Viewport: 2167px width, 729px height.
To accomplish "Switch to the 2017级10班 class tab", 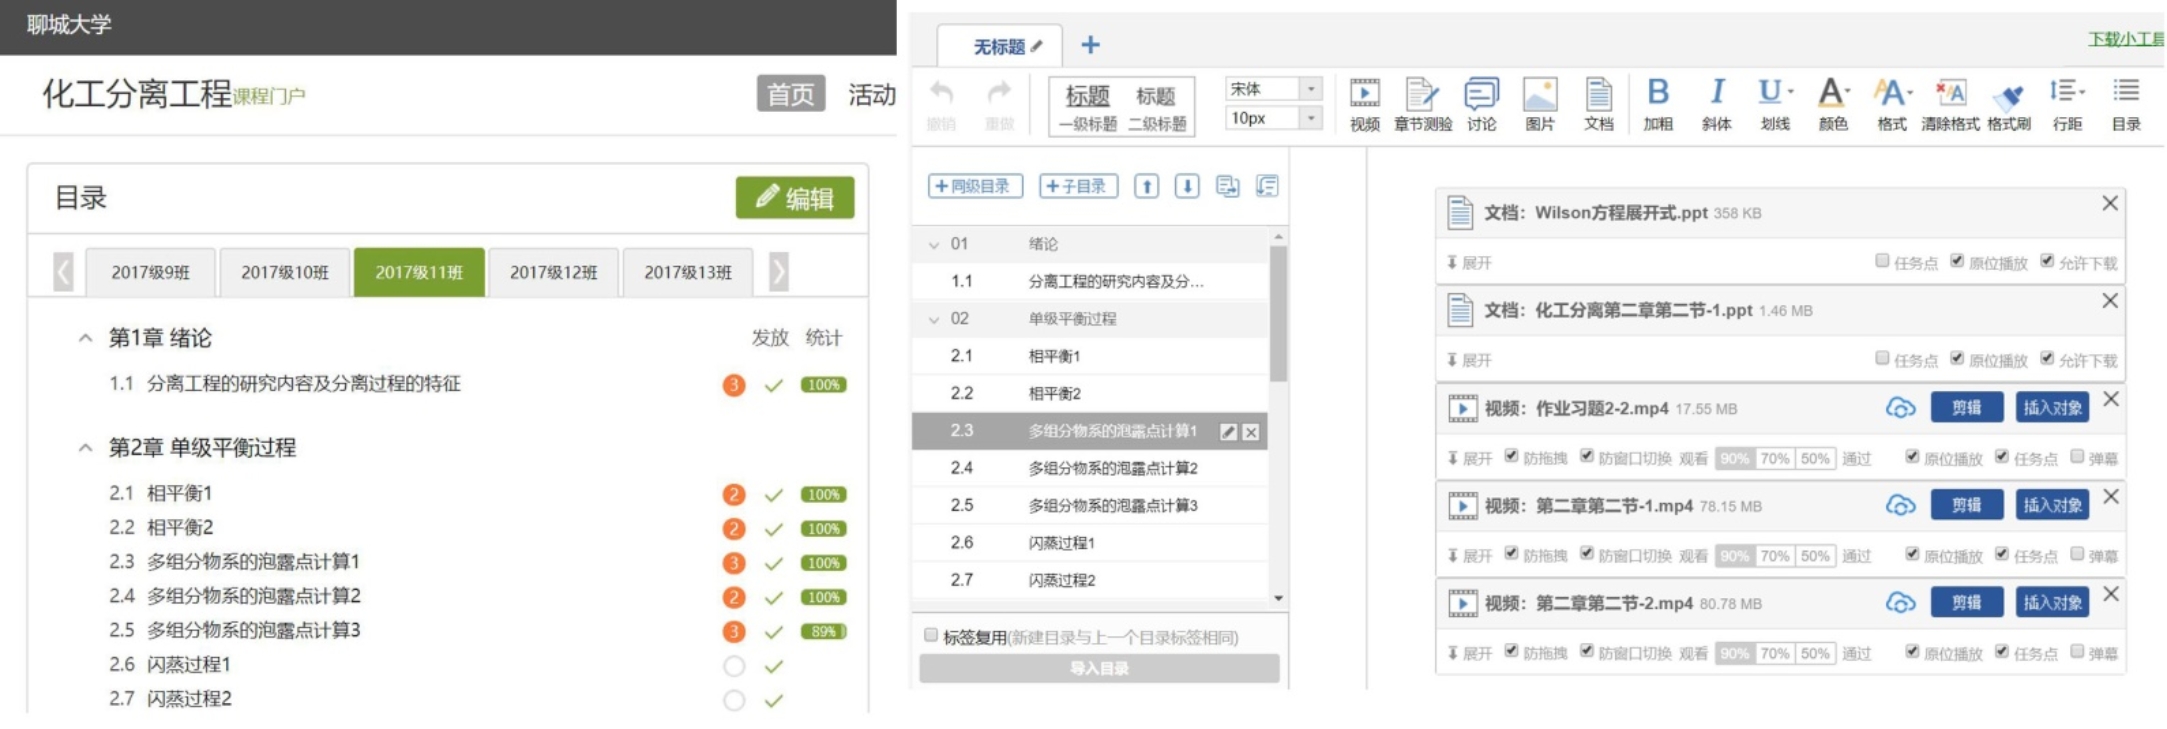I will pyautogui.click(x=285, y=272).
